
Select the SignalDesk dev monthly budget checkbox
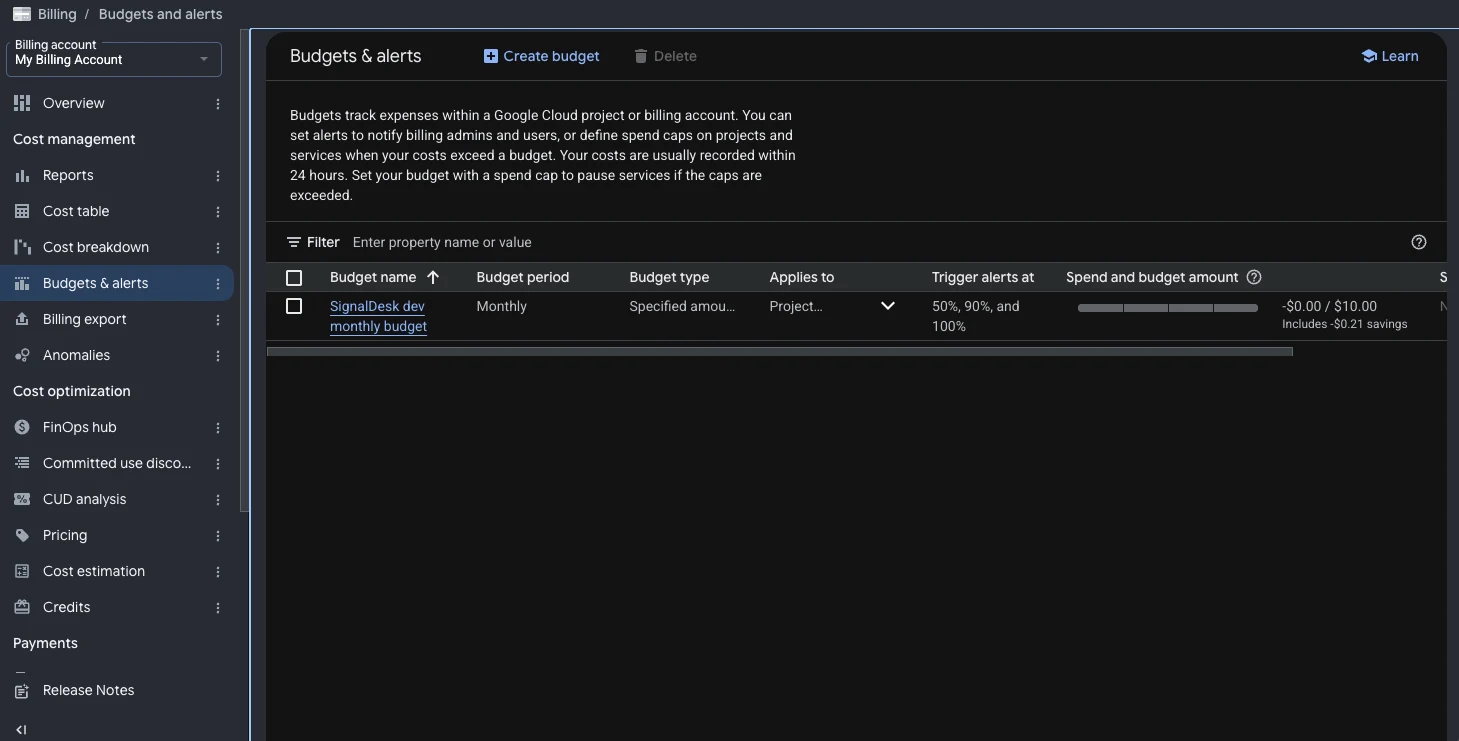click(294, 306)
